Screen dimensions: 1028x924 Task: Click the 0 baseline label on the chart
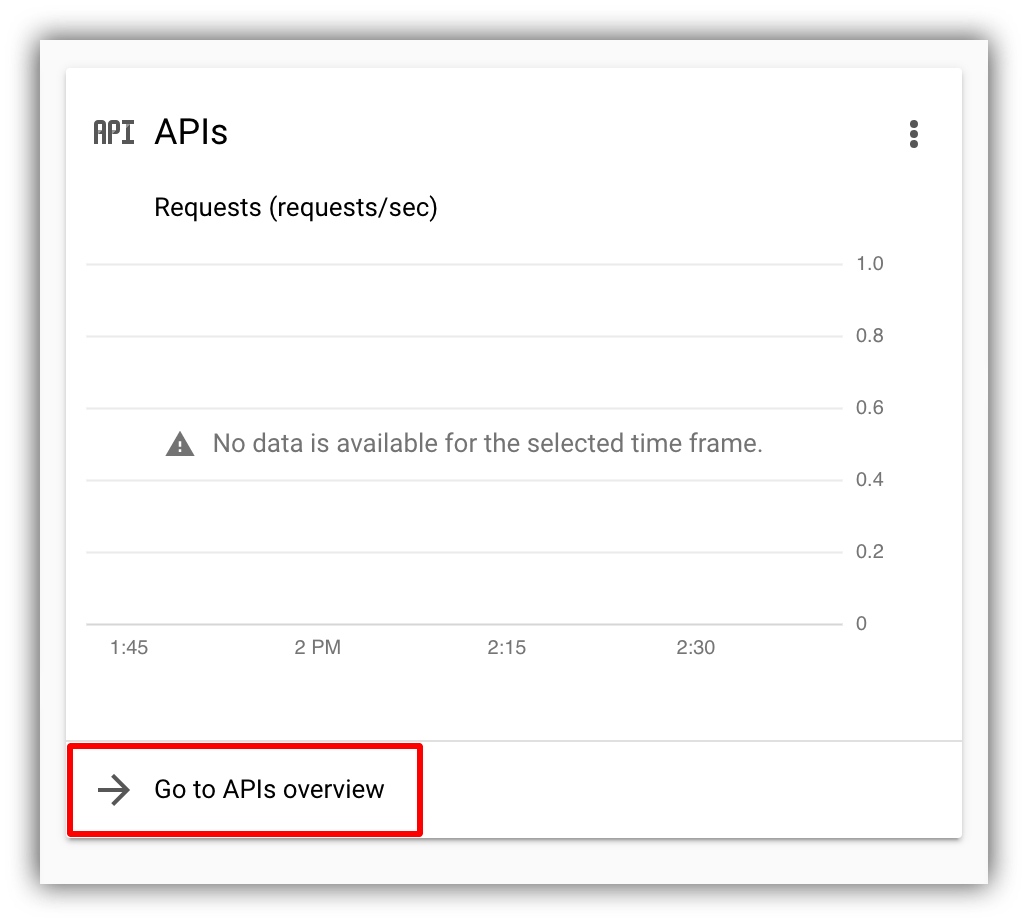(x=861, y=623)
